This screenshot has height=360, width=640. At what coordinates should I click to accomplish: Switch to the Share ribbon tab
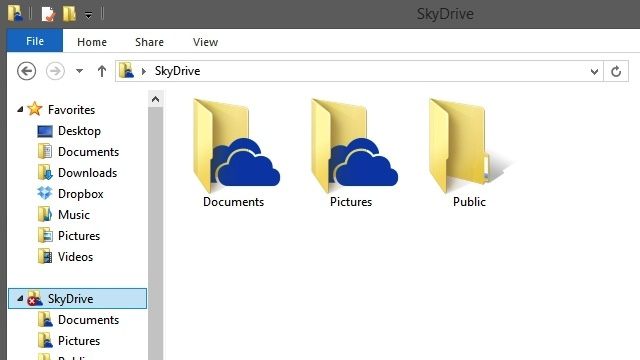[149, 42]
